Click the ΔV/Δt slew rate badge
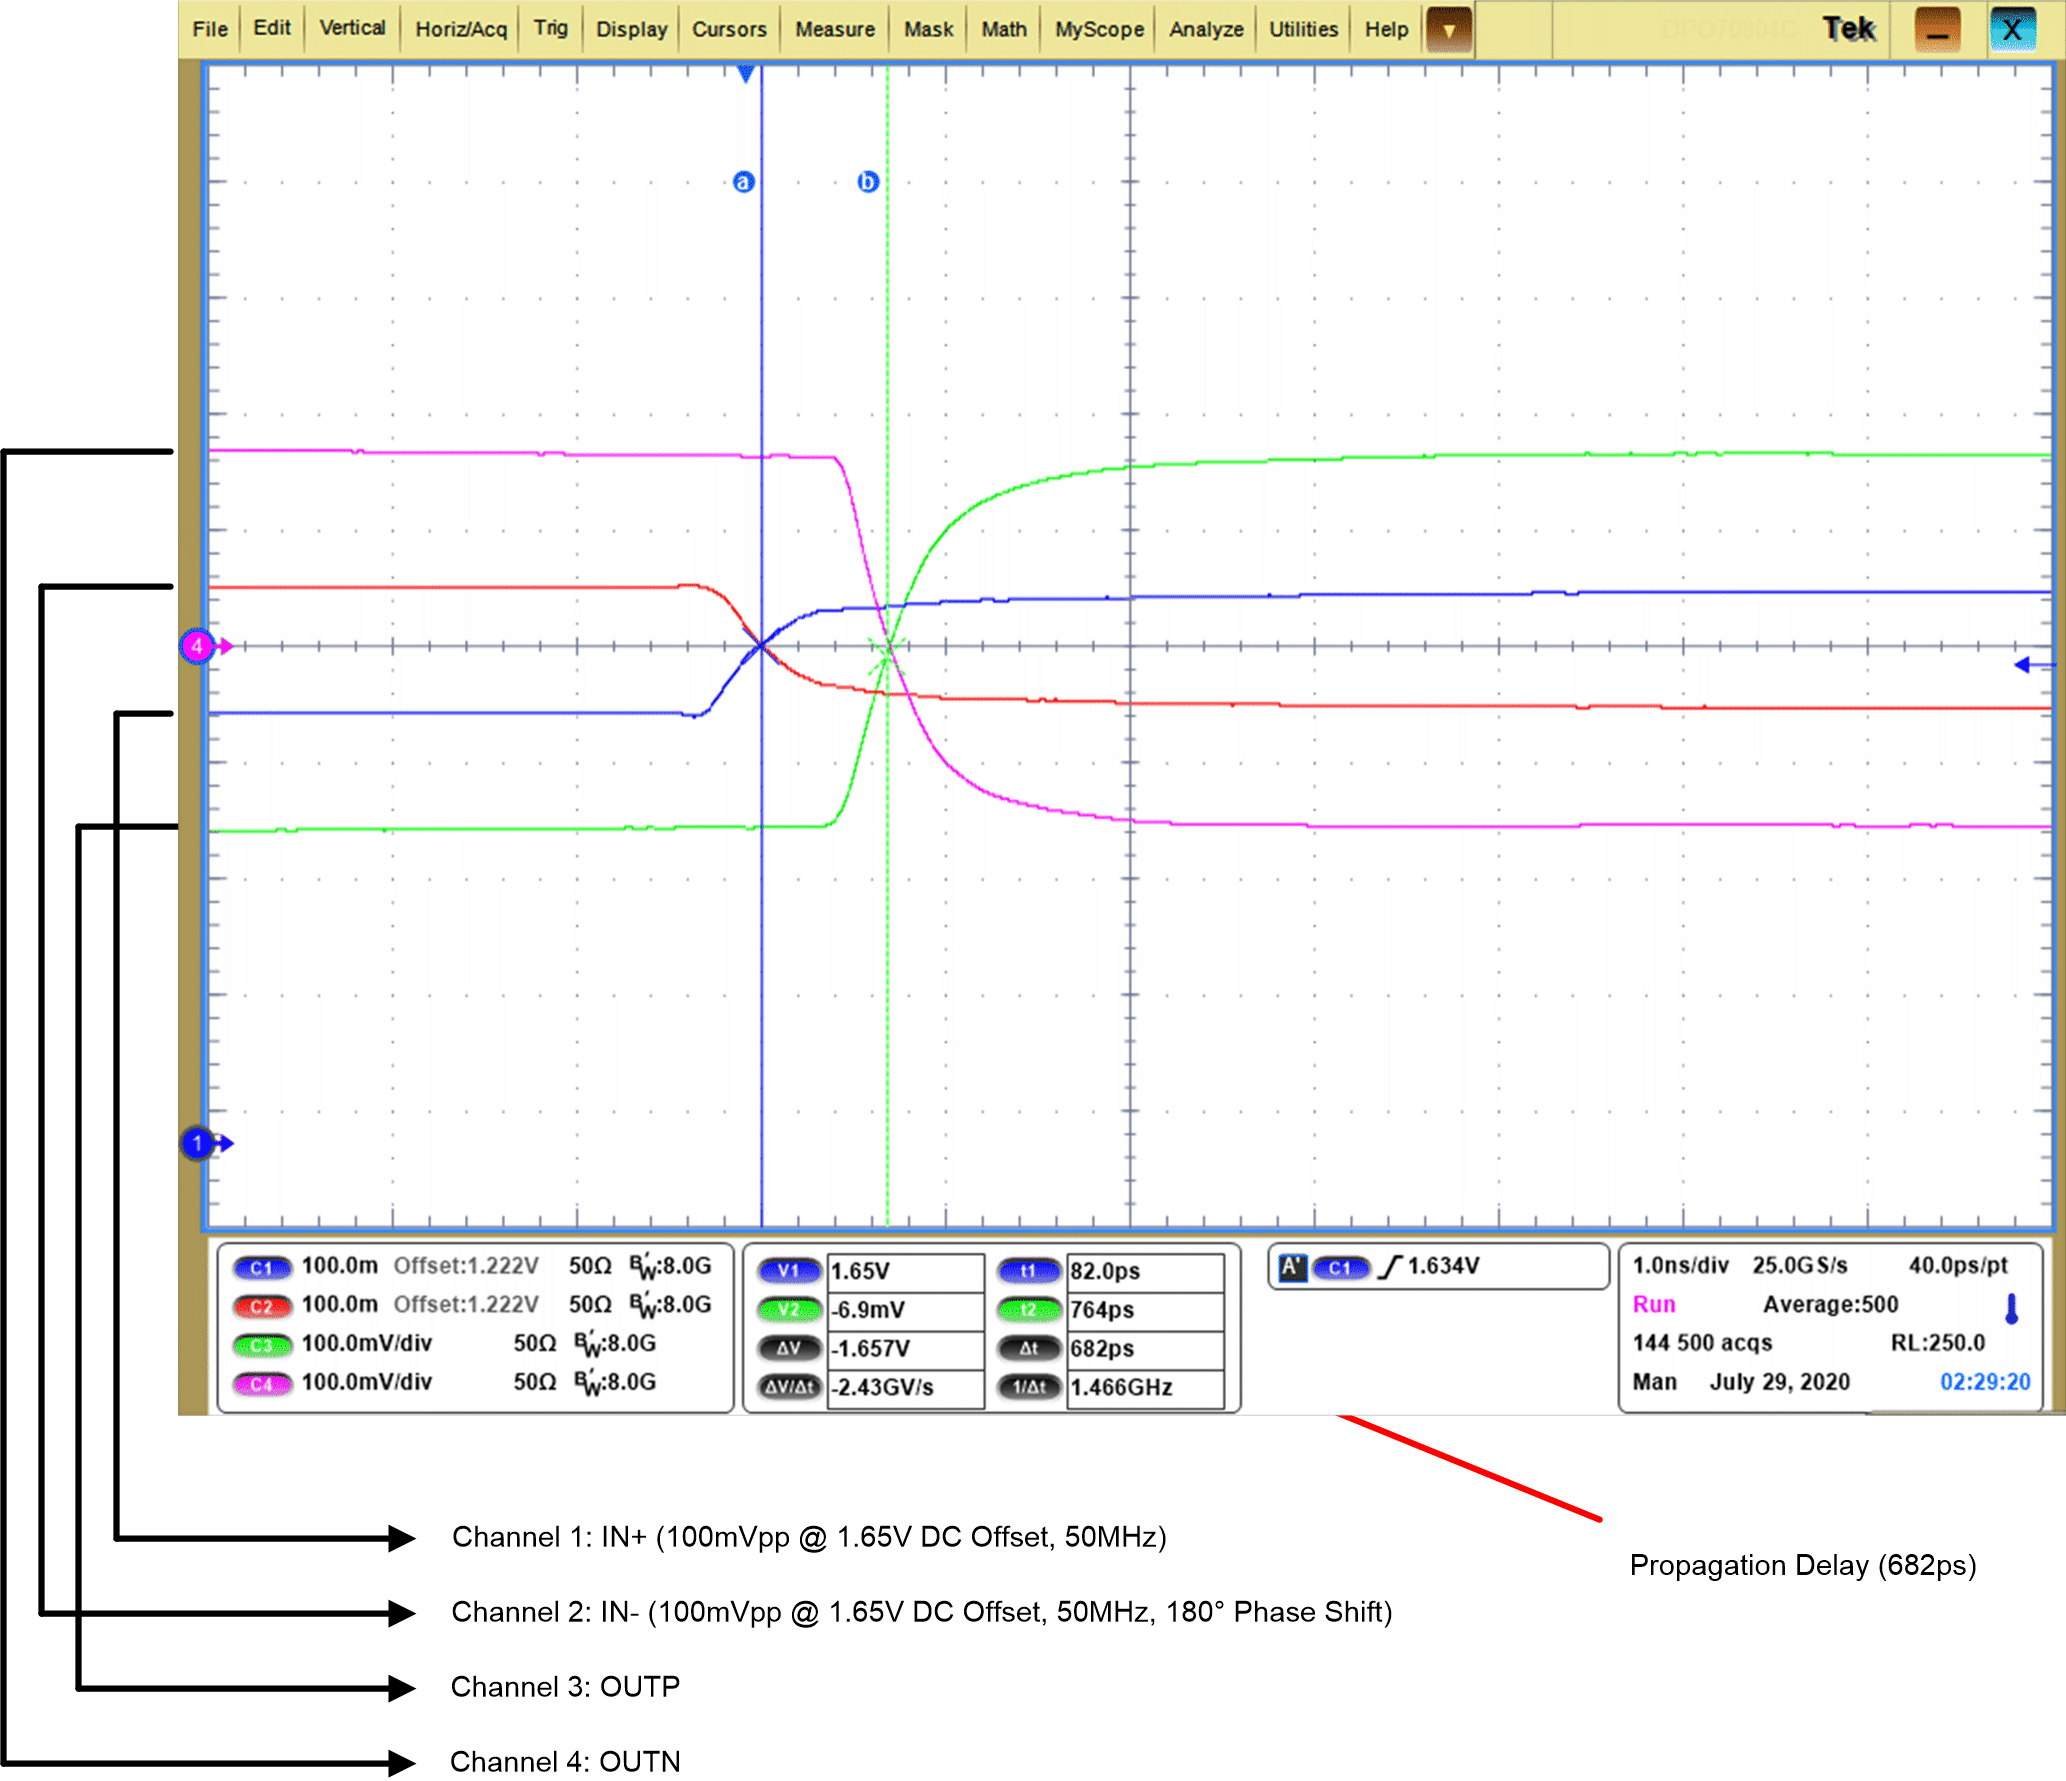Screen dimensions: 2066x1781 tap(789, 1388)
